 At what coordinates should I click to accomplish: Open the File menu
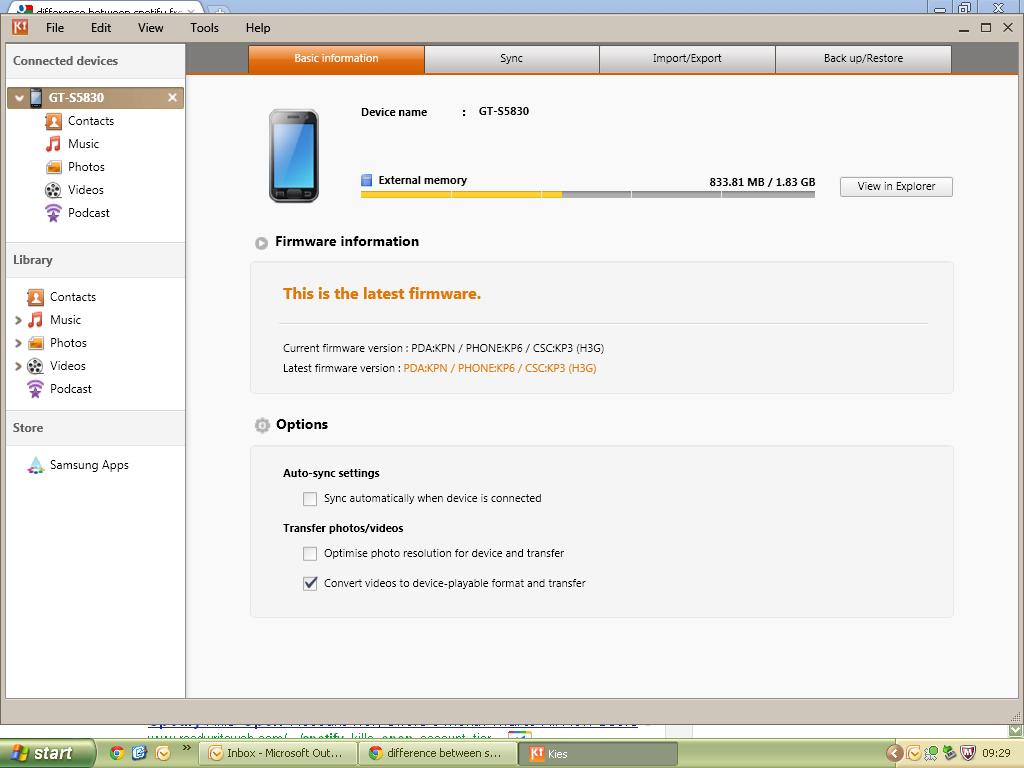pos(55,28)
